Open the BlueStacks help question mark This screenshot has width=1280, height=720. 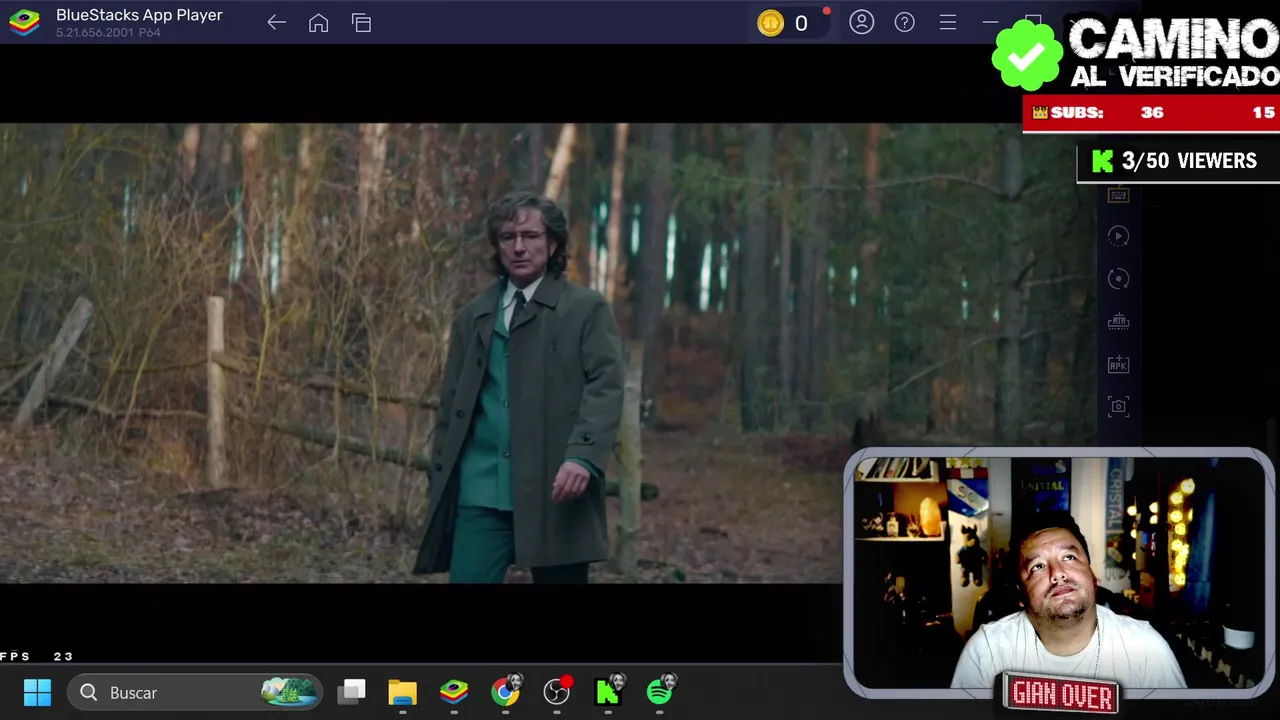click(x=905, y=22)
